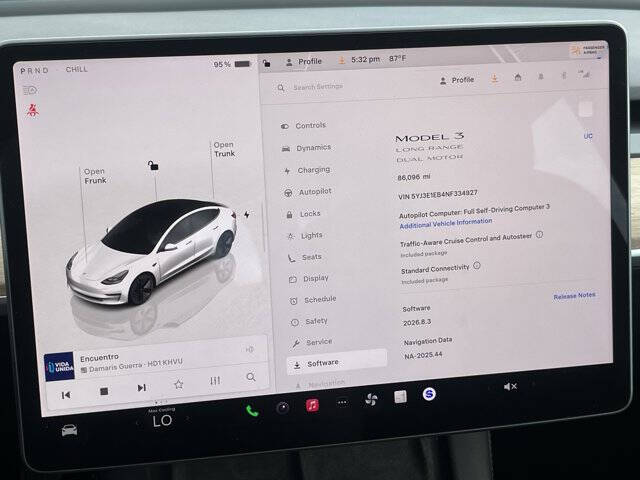This screenshot has width=640, height=480.
Task: Select the highlighted Software menu item
Action: (x=336, y=363)
